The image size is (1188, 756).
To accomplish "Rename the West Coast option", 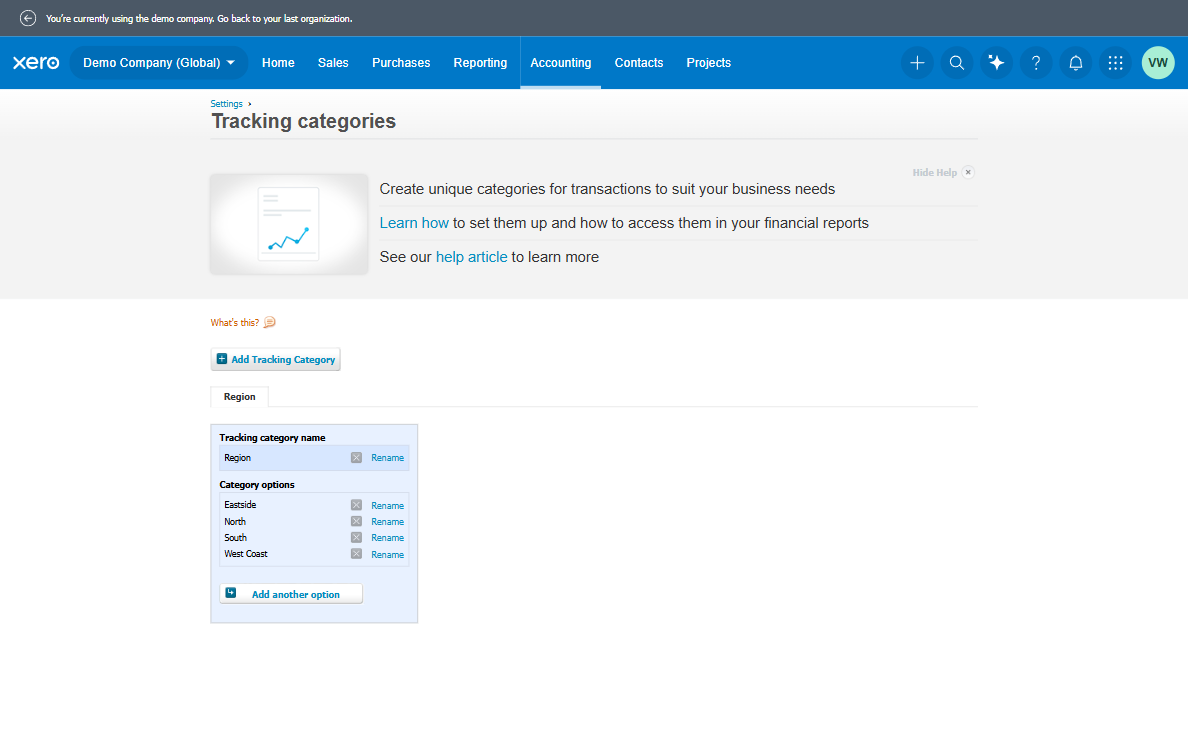I will coord(387,555).
